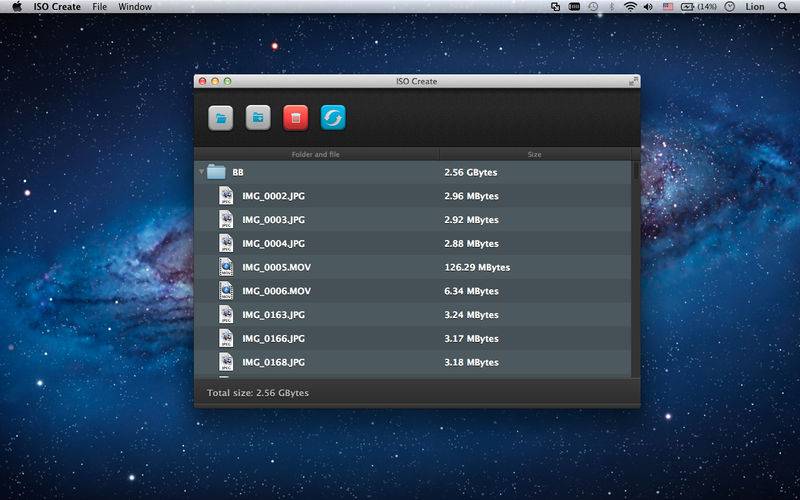Click the blue convert arrows icon
The width and height of the screenshot is (800, 500).
[x=333, y=118]
